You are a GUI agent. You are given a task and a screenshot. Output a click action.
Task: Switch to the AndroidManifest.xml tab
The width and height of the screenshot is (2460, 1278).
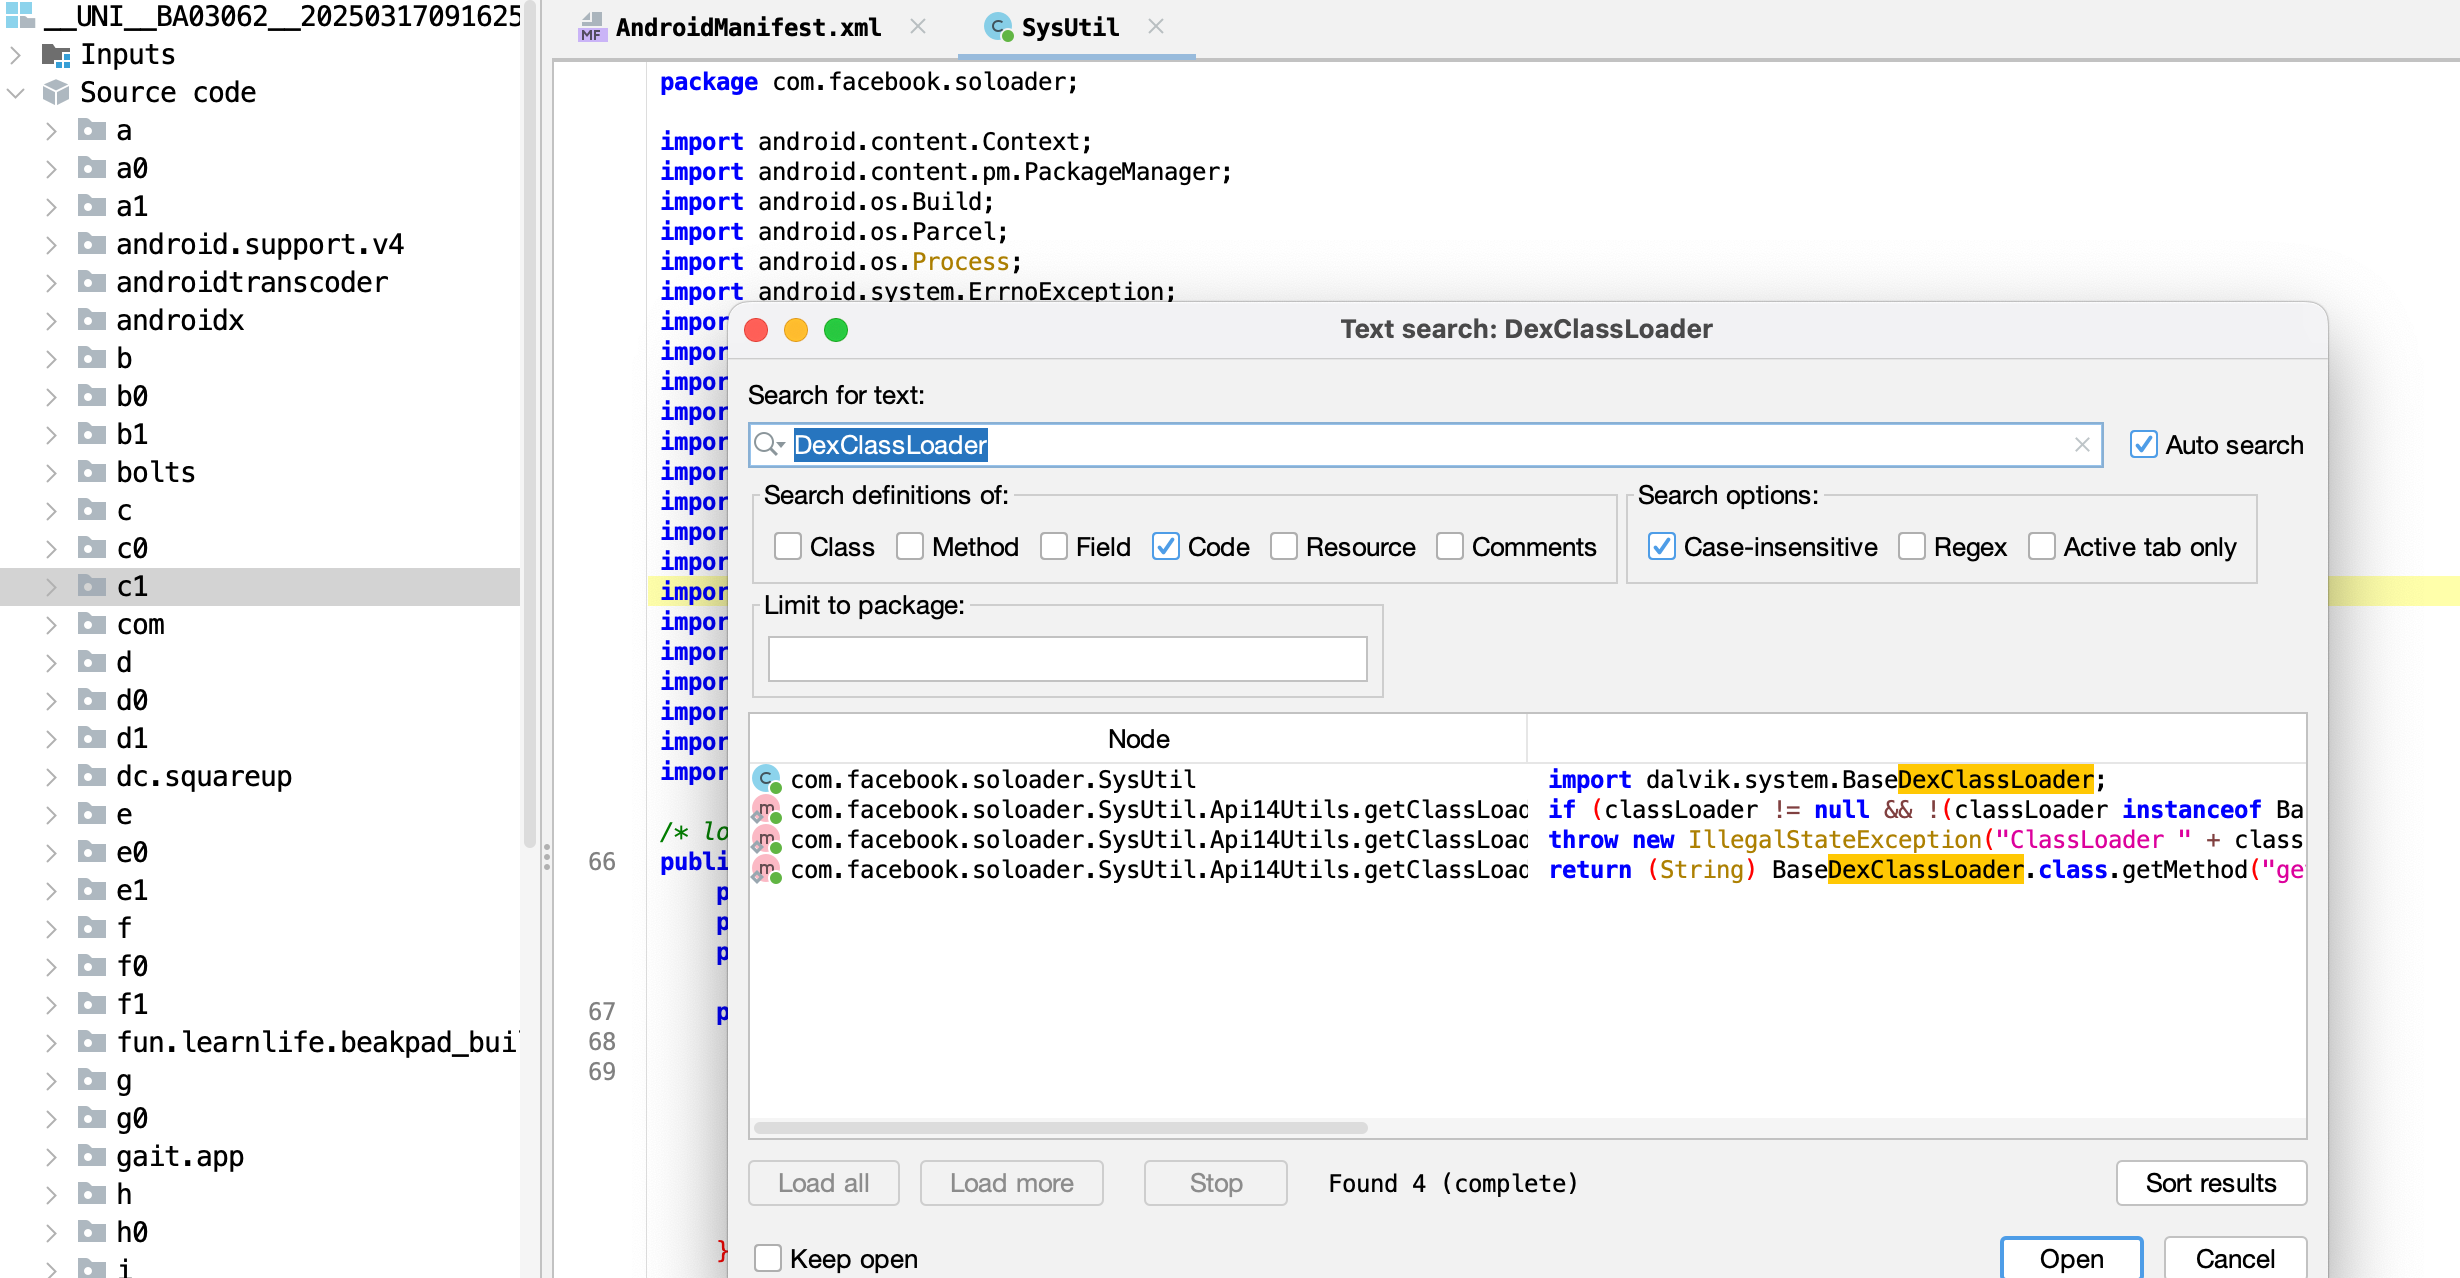click(x=748, y=27)
